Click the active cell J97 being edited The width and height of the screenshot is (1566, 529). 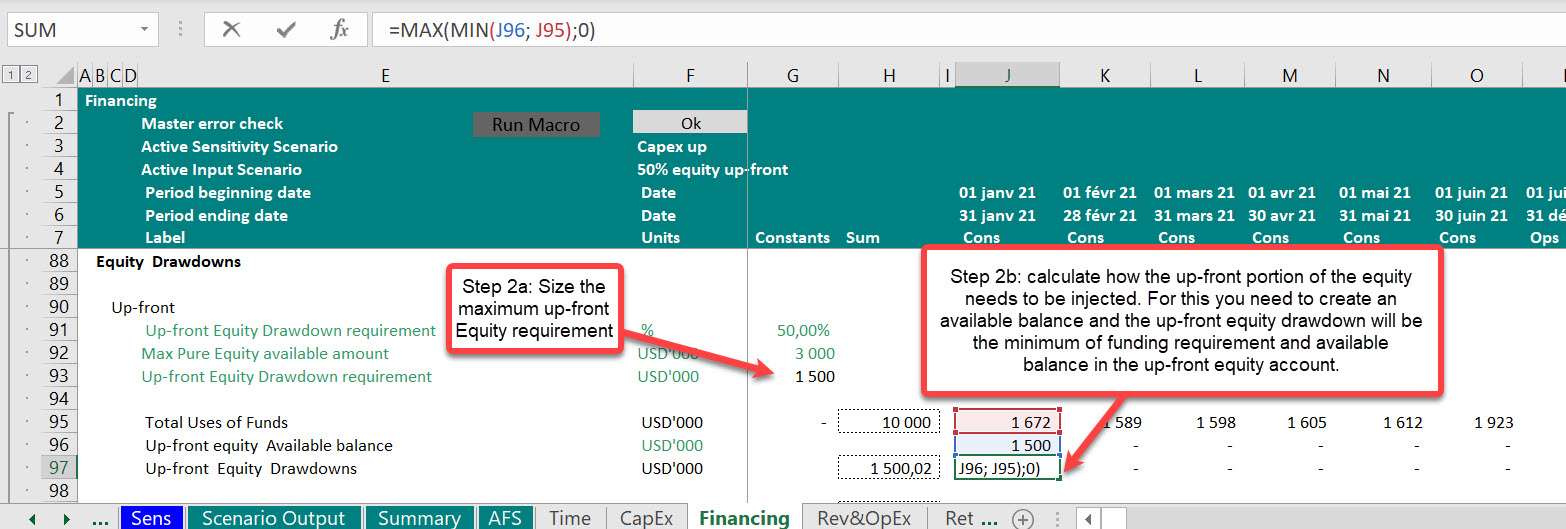[1007, 468]
